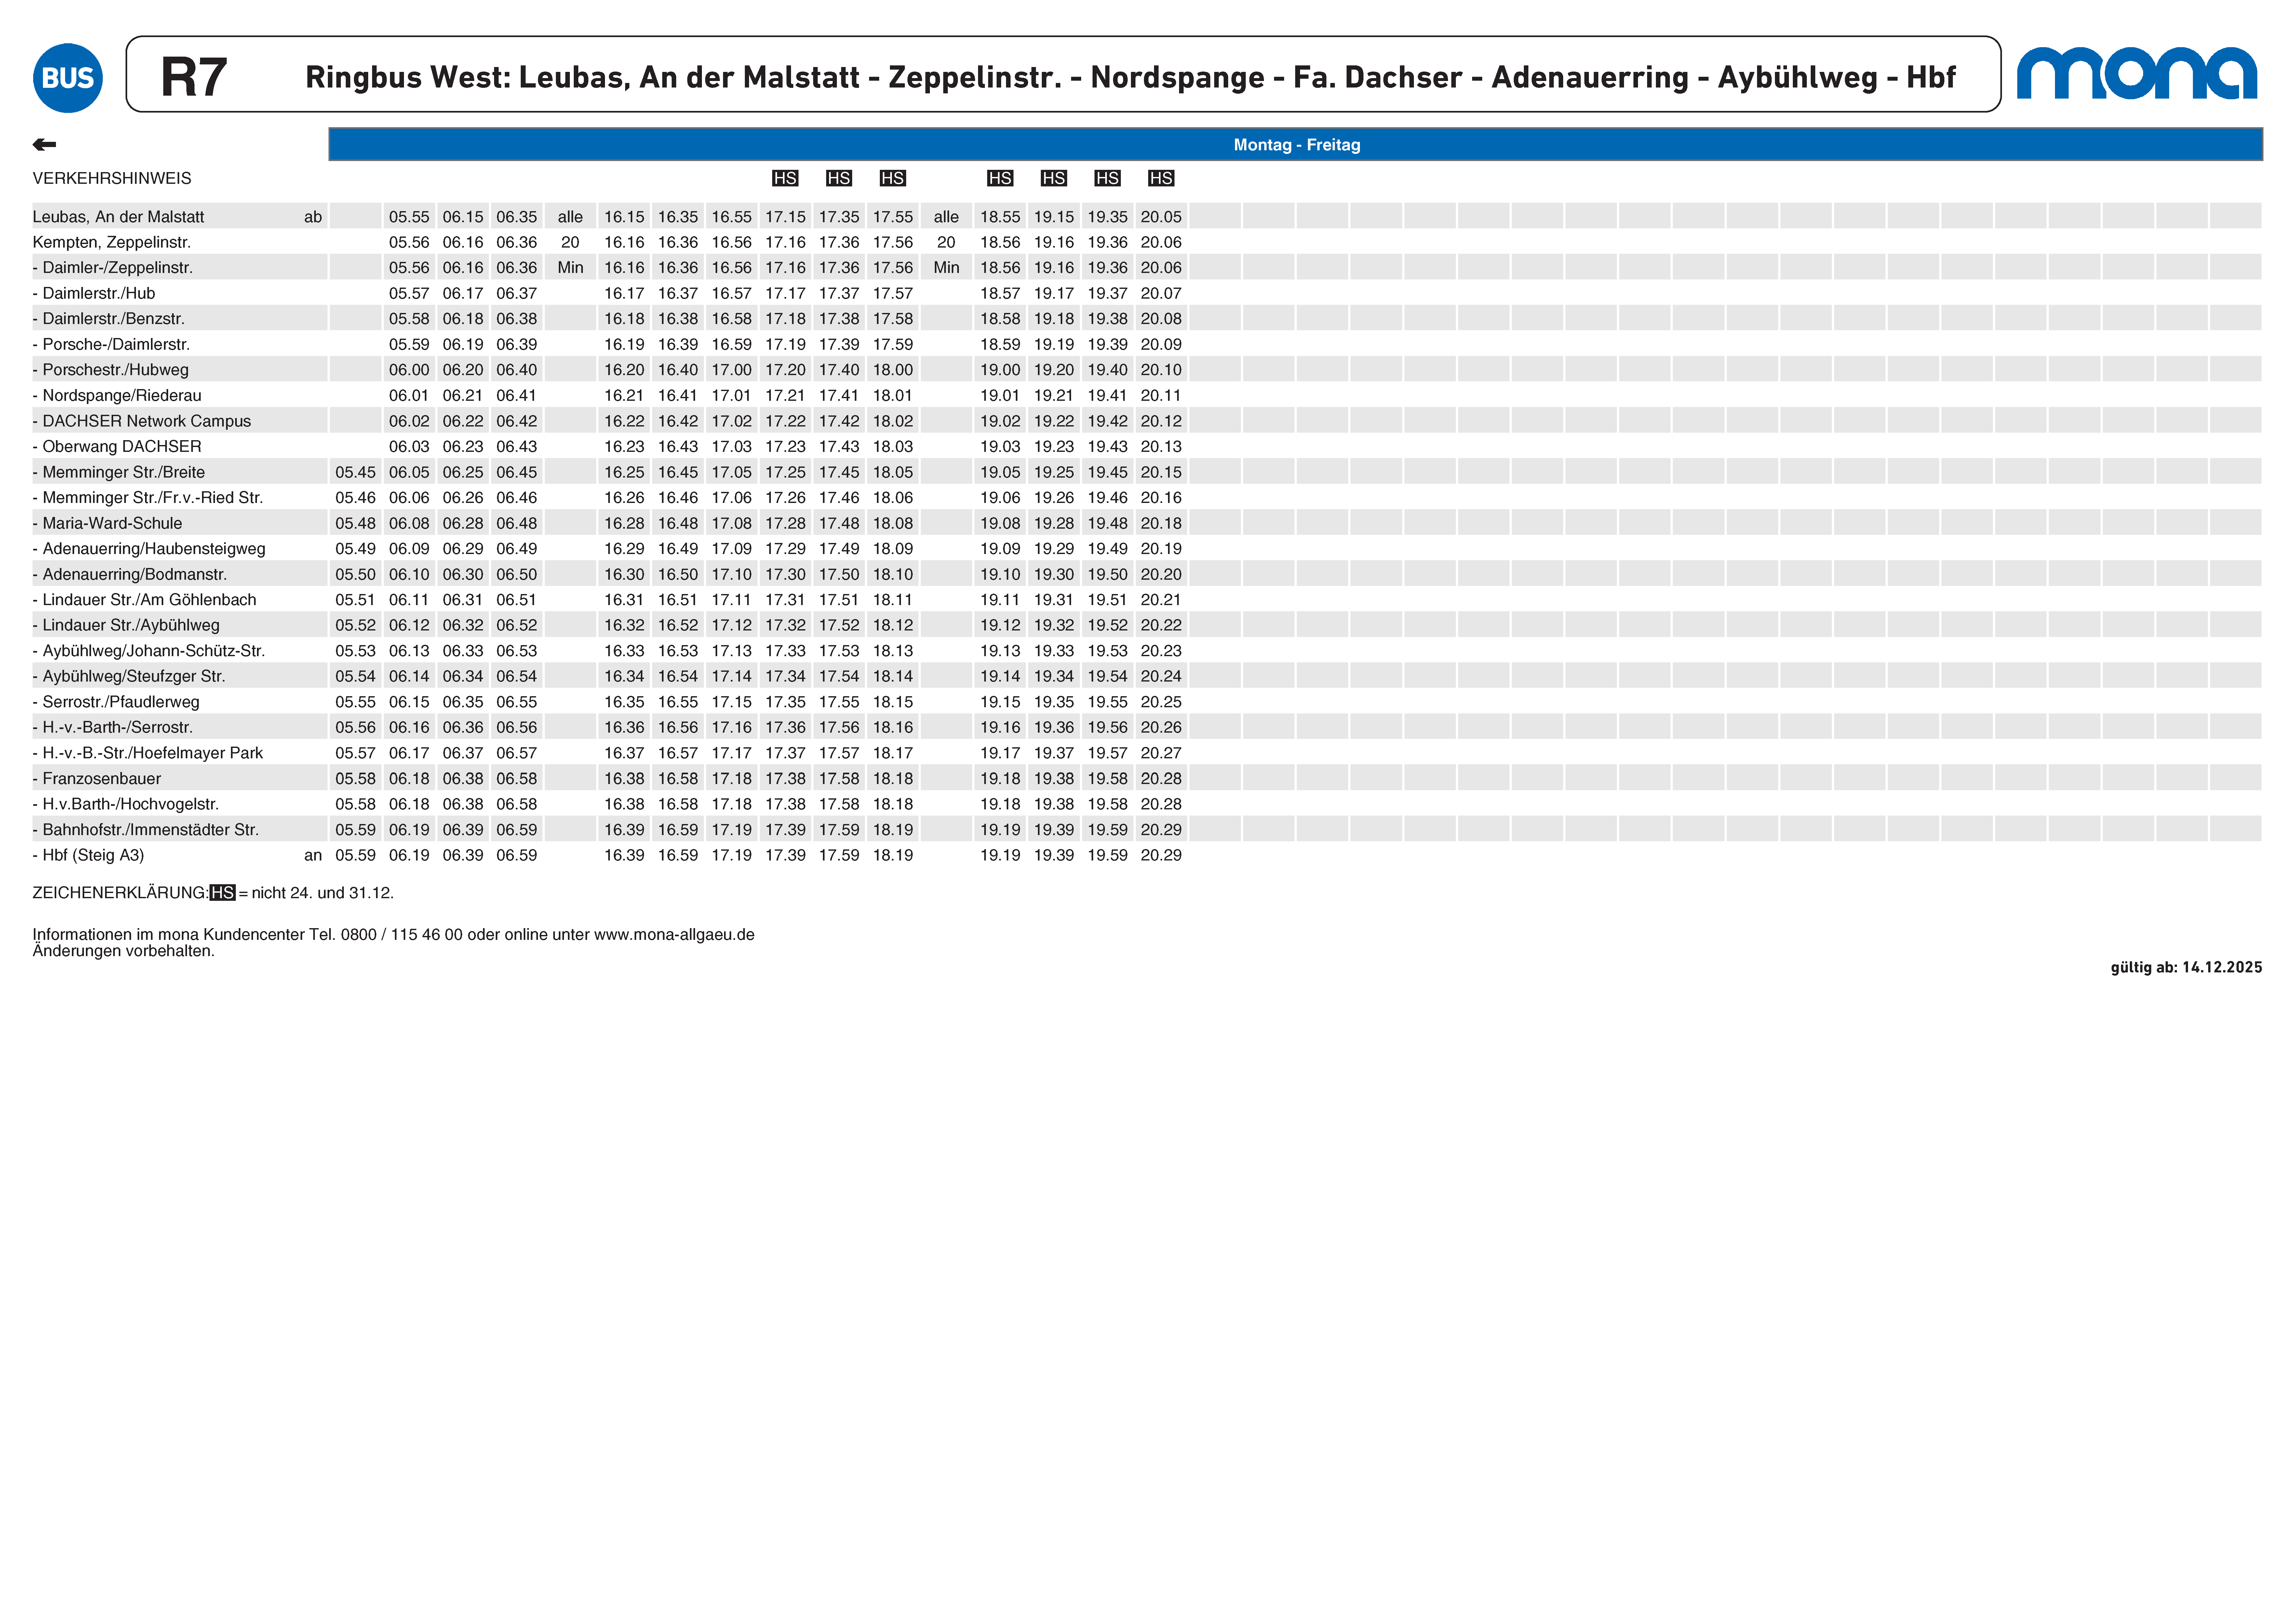Click the 05.55 departure in the Leubas row

click(x=409, y=217)
